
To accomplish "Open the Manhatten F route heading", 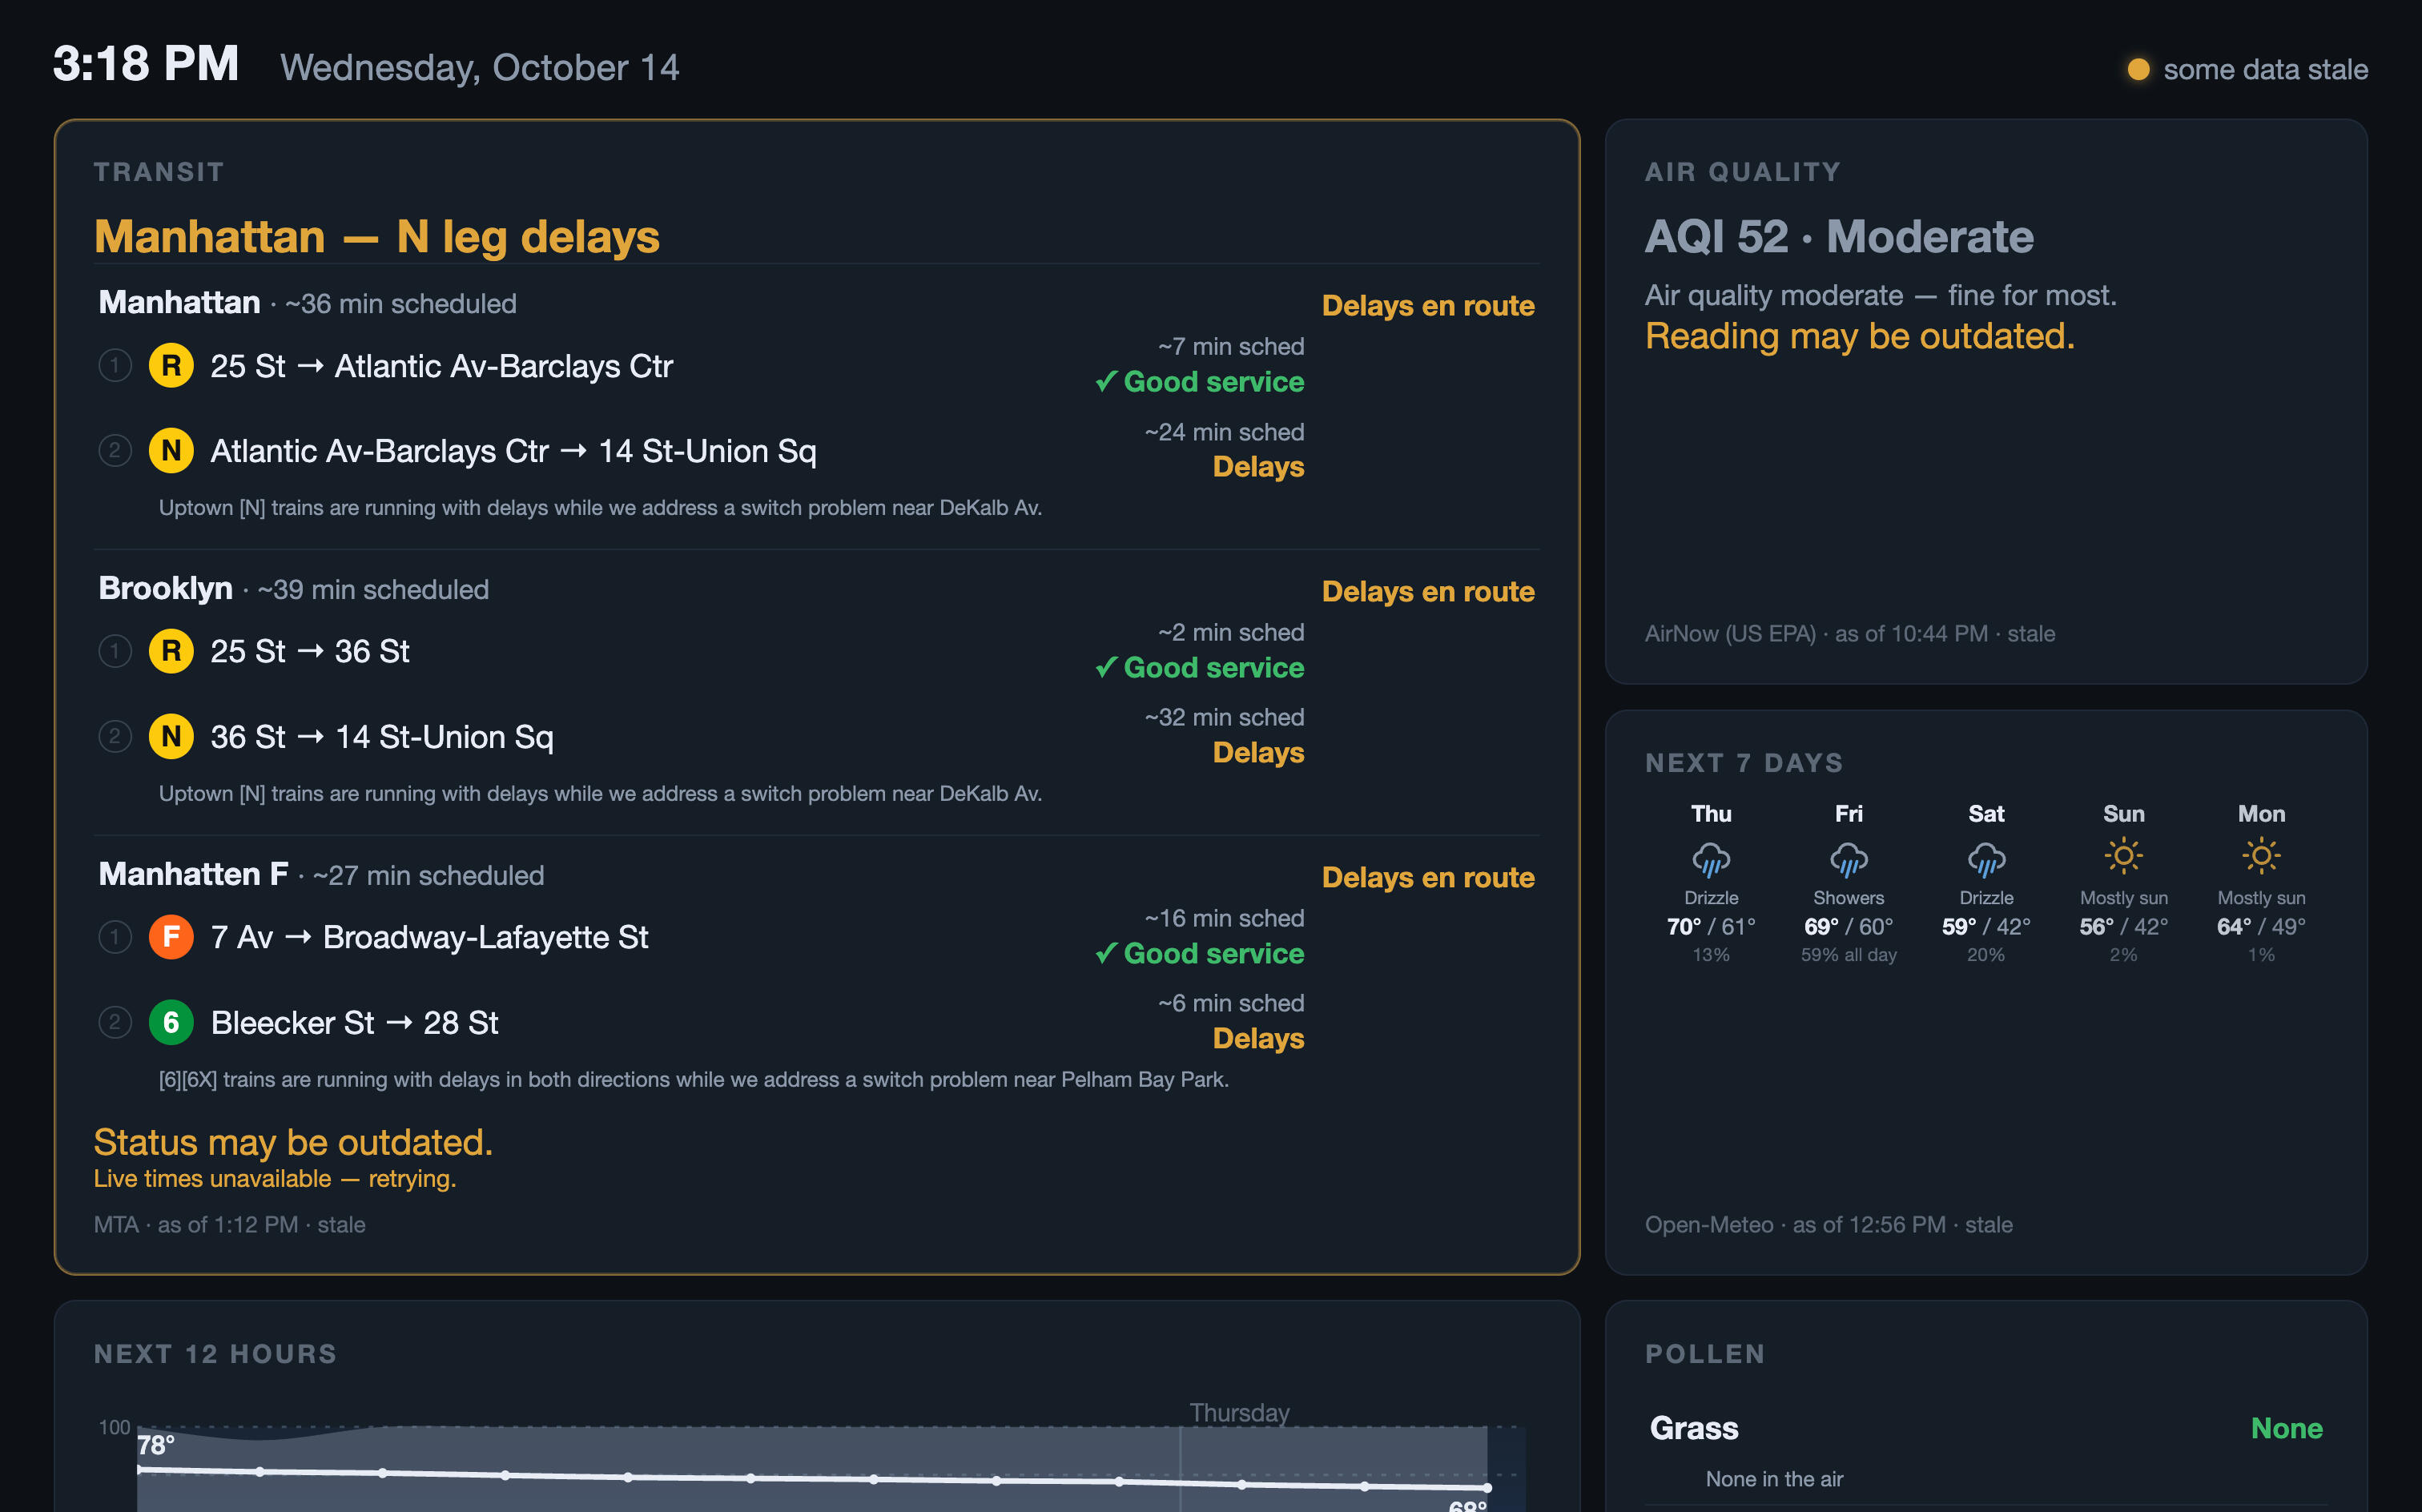I will click(x=194, y=875).
